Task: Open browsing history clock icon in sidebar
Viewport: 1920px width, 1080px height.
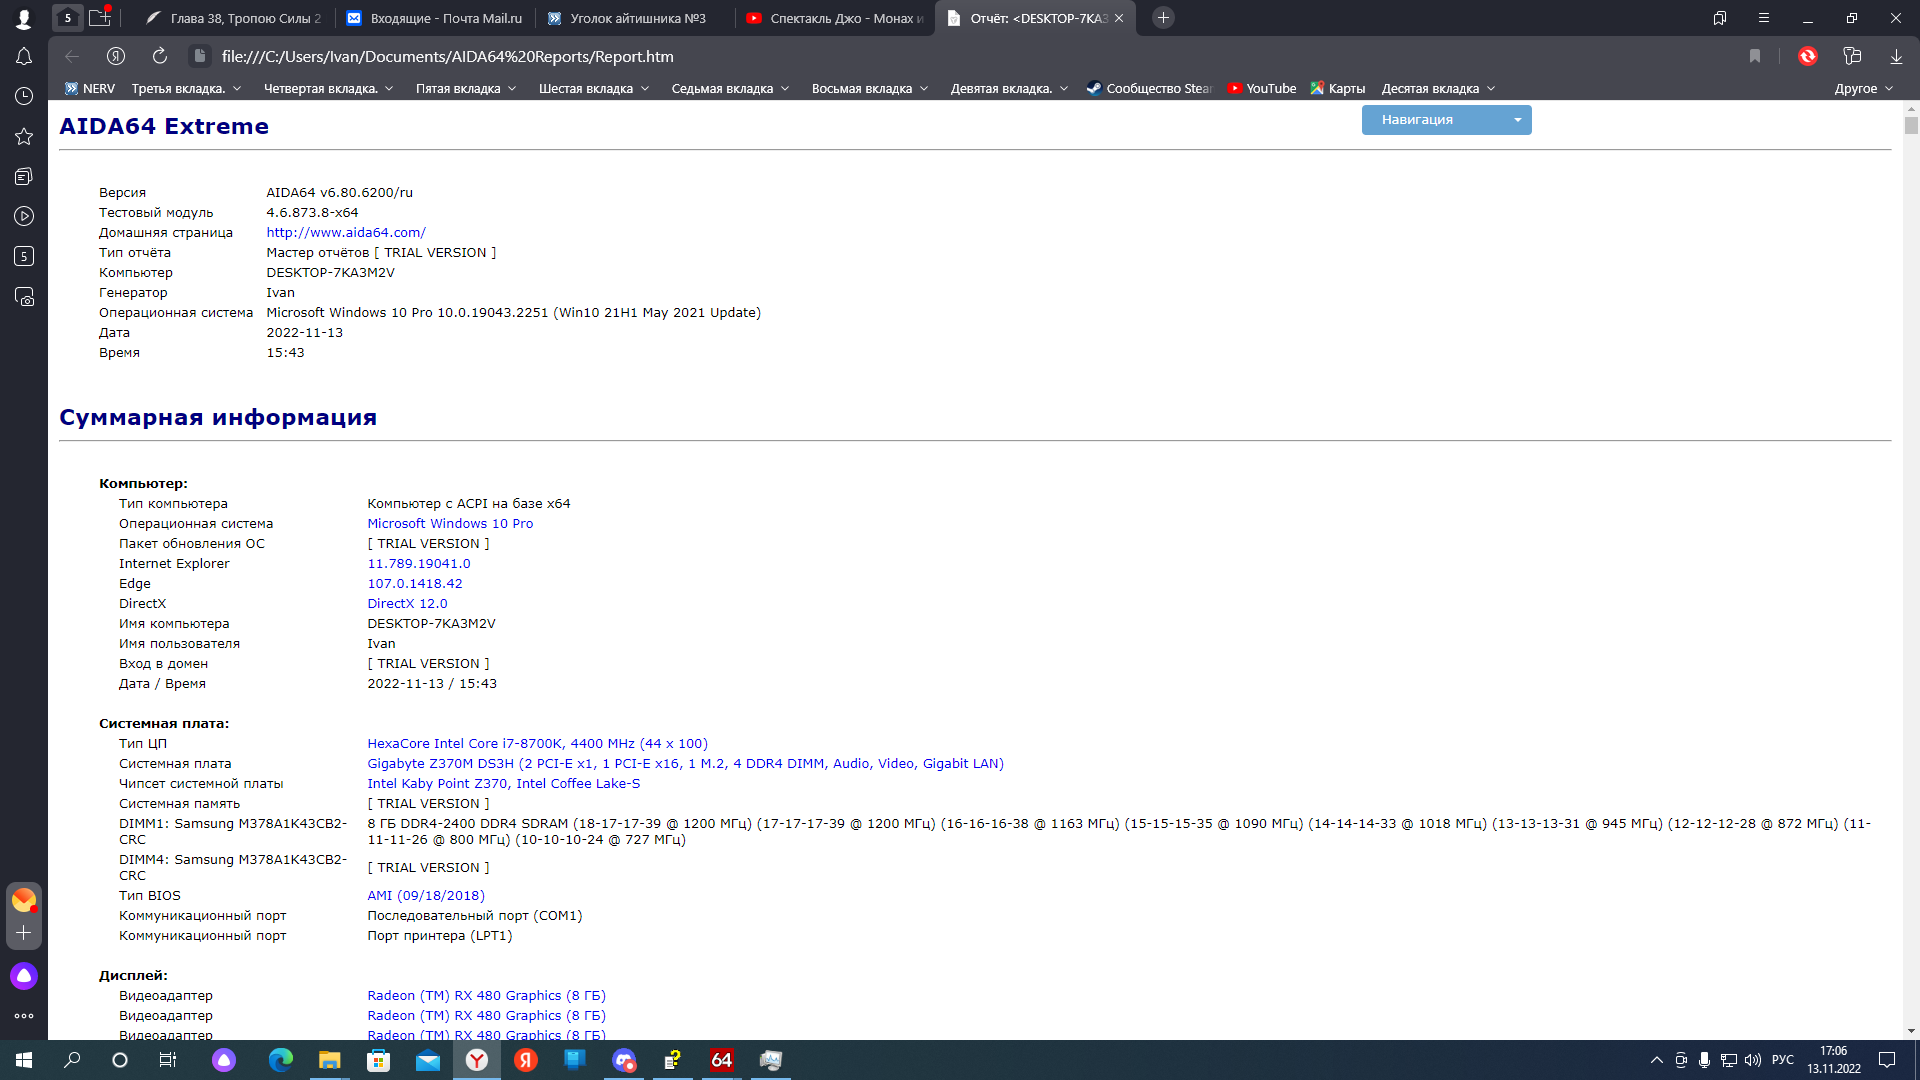Action: click(24, 96)
